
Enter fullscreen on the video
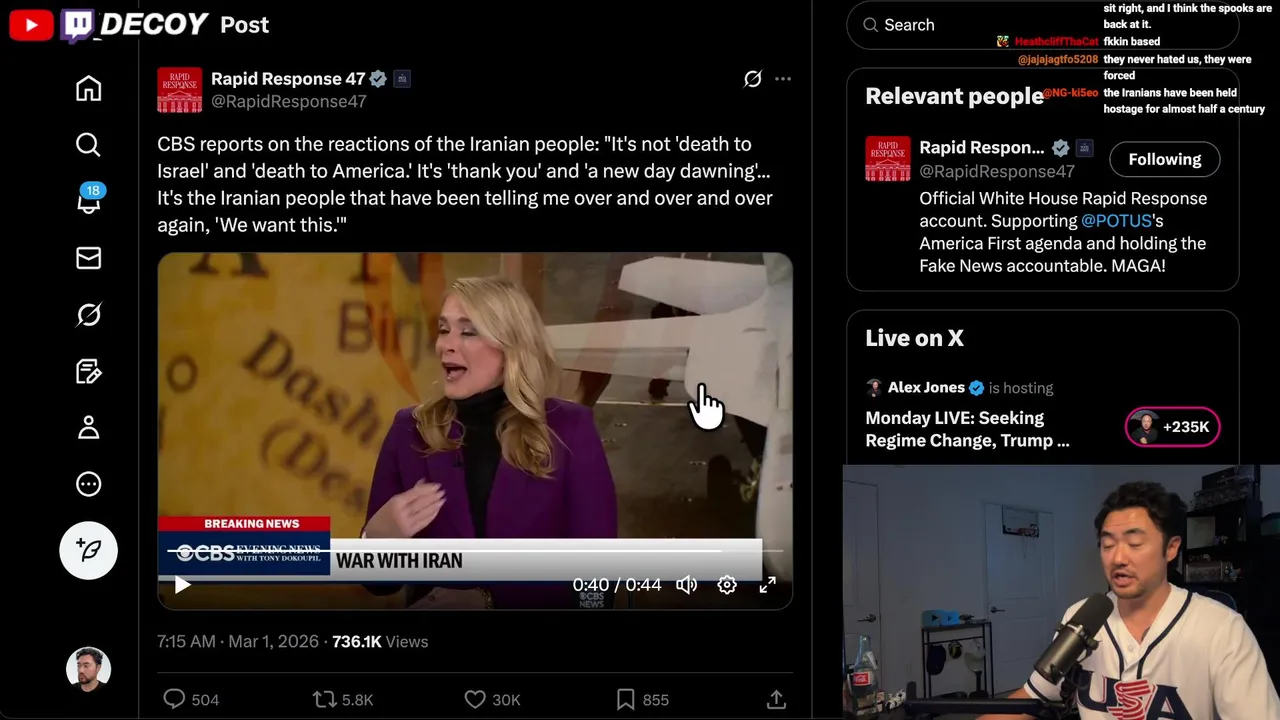767,585
